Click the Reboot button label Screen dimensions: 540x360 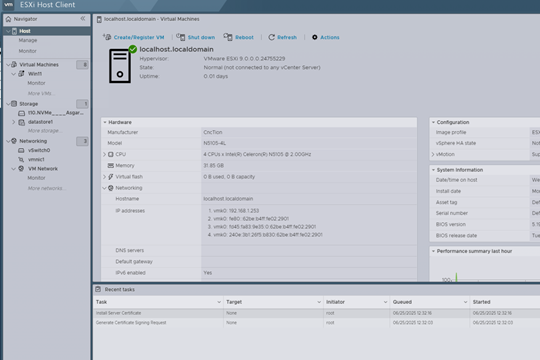point(244,37)
